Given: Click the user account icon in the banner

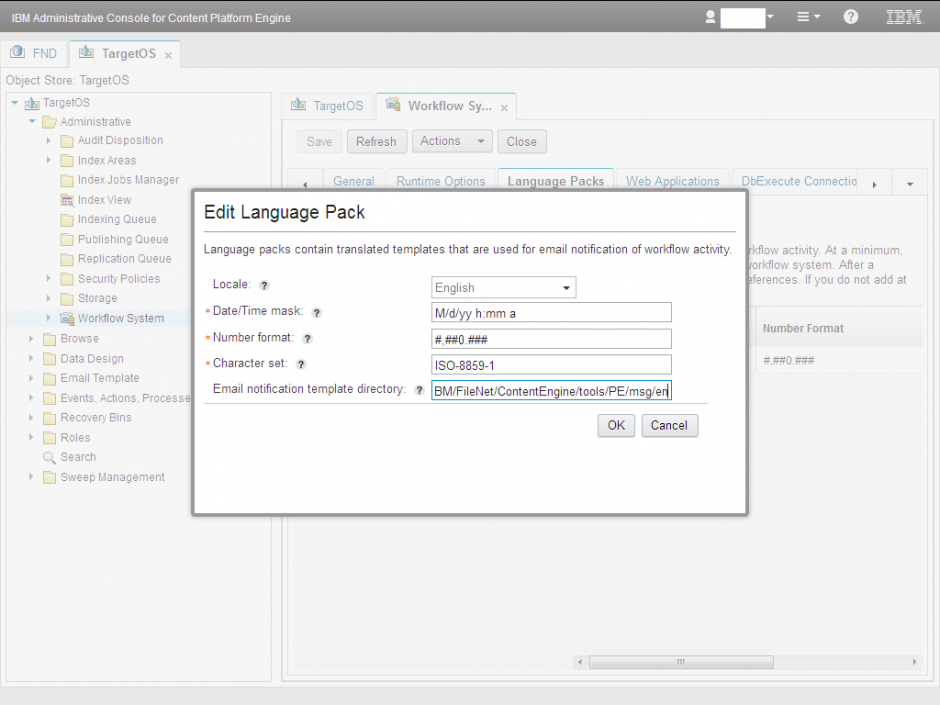Looking at the screenshot, I should click(710, 17).
